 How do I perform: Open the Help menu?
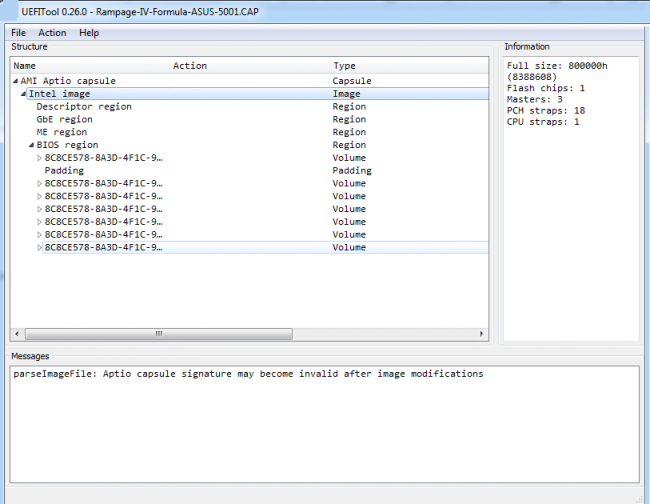(89, 33)
